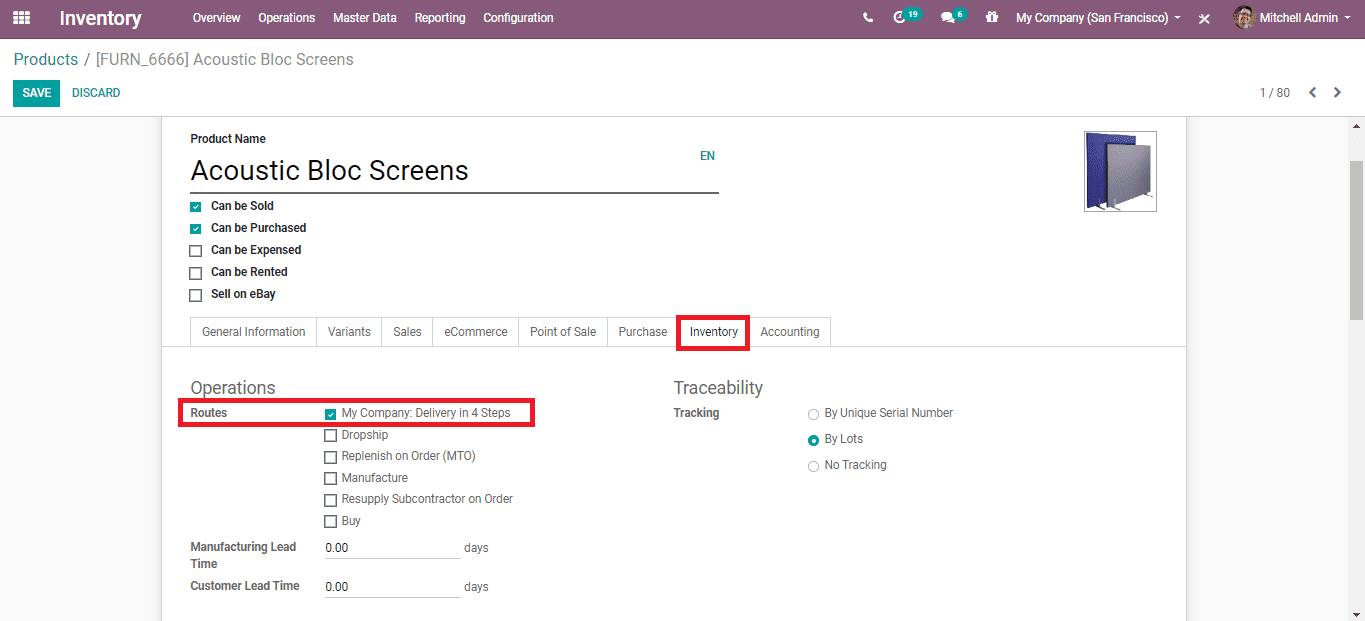
Task: Click the EN translation button
Action: [x=707, y=156]
